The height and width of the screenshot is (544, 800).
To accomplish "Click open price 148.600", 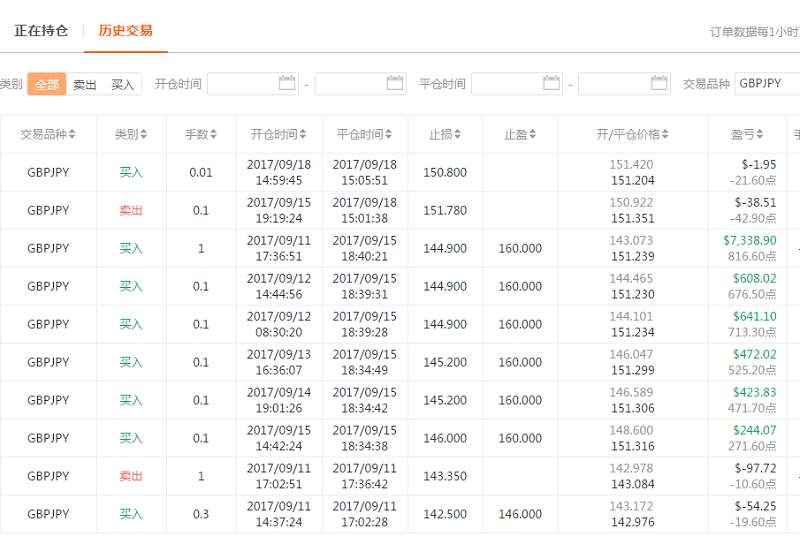I will click(x=631, y=430).
